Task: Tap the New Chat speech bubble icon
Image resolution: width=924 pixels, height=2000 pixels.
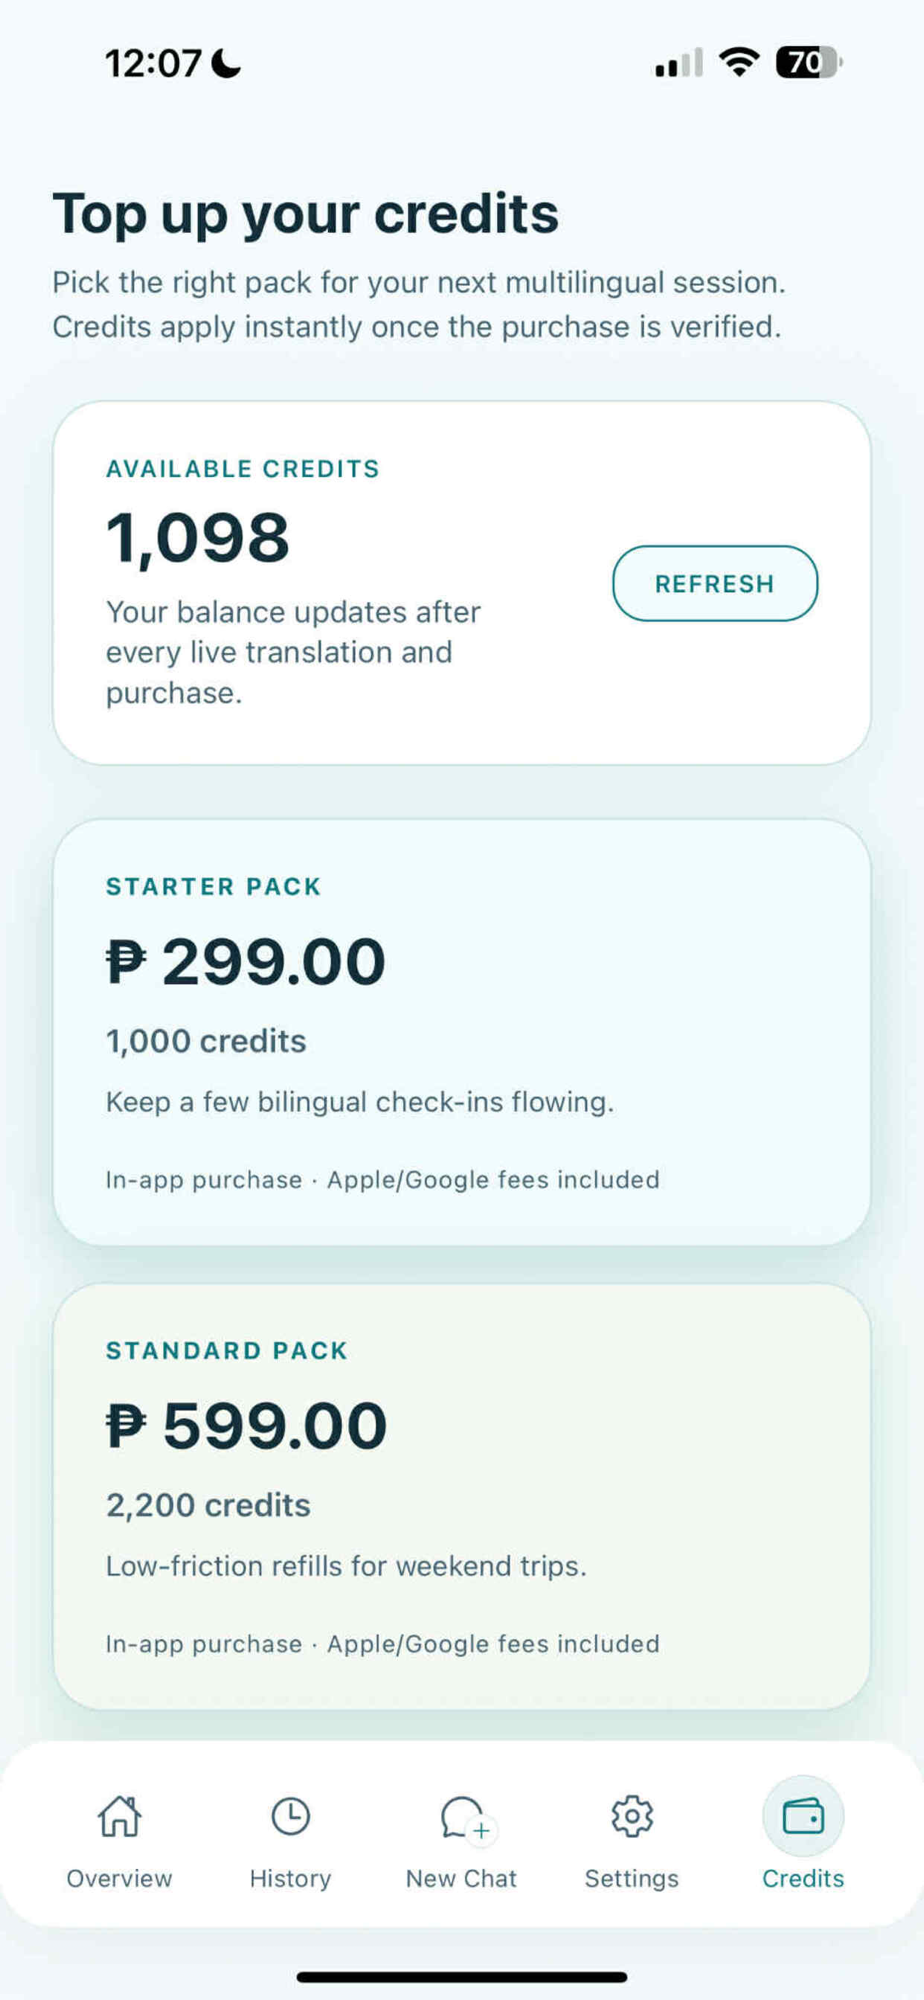Action: pos(462,1817)
